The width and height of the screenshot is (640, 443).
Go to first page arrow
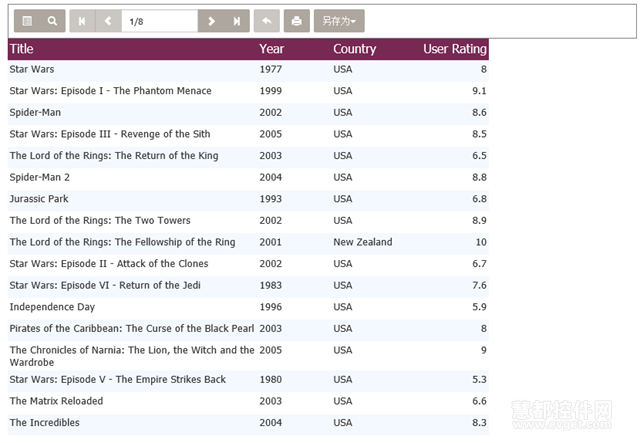82,21
